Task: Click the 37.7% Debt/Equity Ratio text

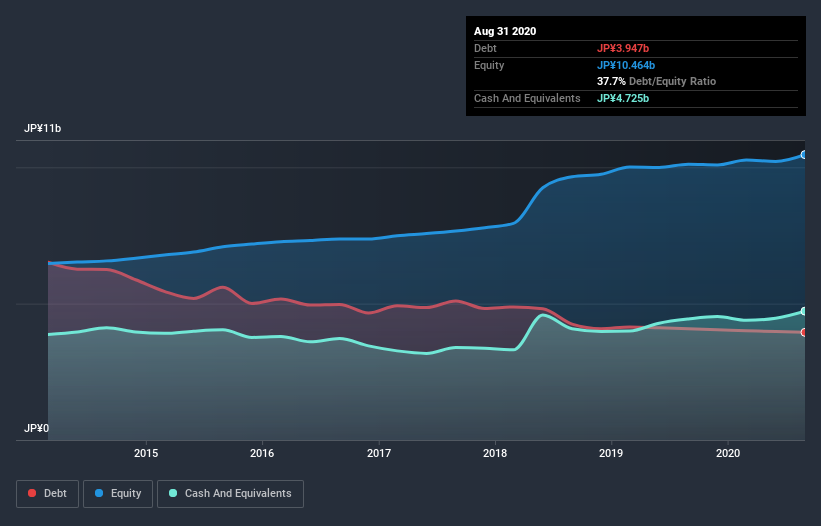Action: (656, 81)
